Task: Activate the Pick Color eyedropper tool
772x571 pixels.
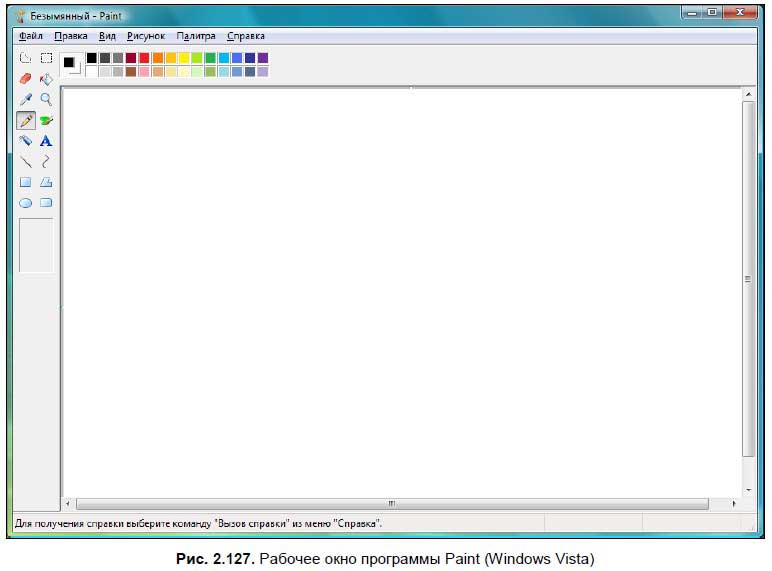Action: coord(26,99)
